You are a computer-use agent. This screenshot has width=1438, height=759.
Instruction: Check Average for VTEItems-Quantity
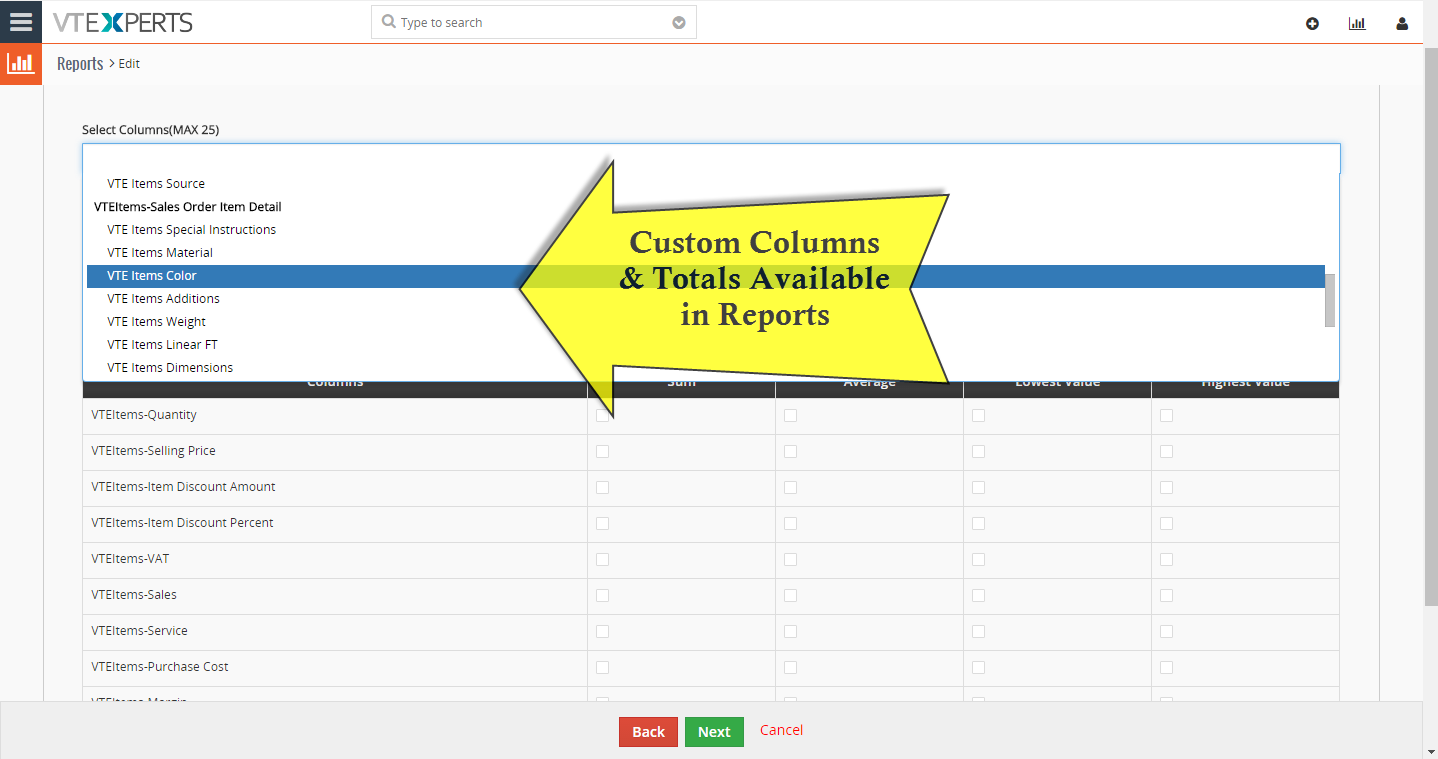pyautogui.click(x=790, y=415)
